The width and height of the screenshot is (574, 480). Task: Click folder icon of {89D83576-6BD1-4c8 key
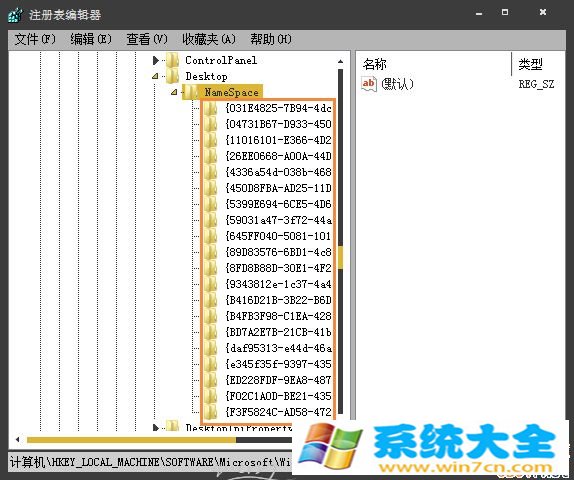[210, 252]
